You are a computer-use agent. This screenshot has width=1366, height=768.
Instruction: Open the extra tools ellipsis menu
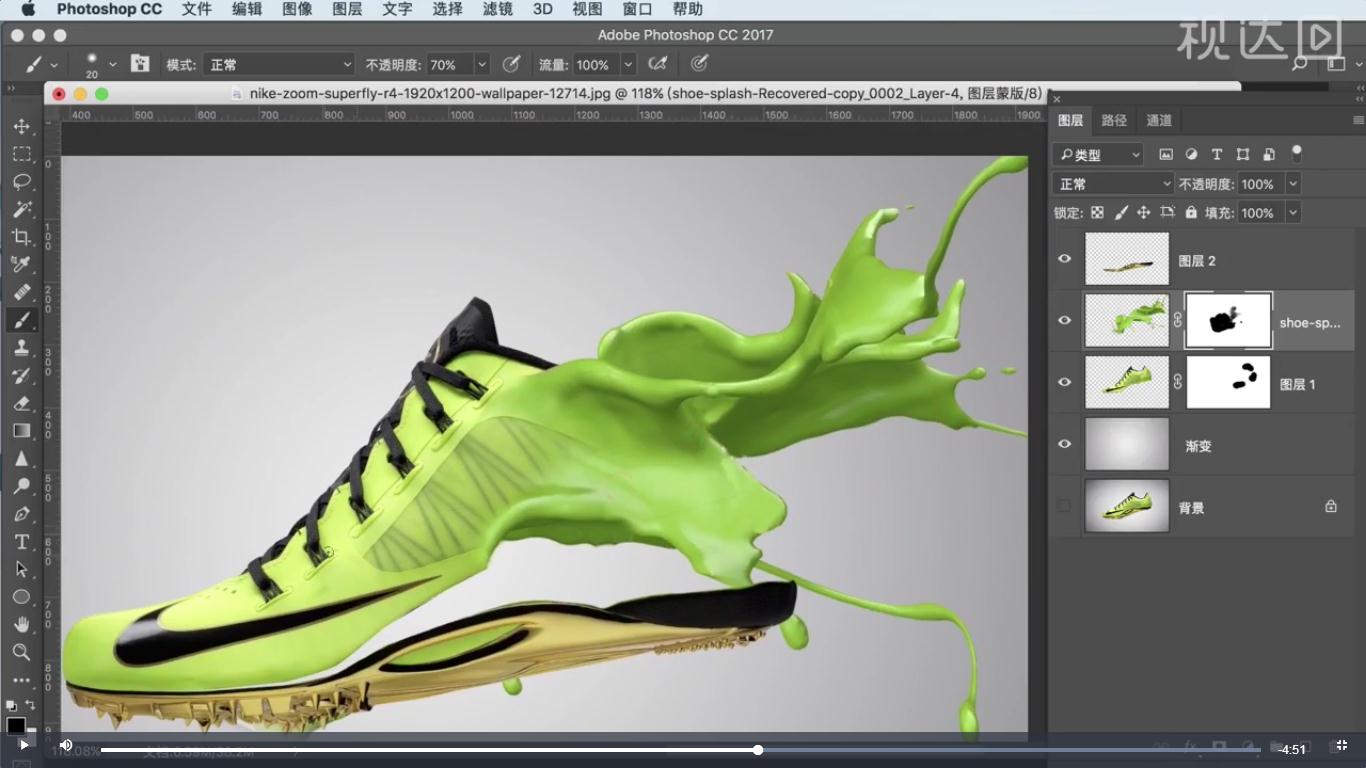point(21,680)
